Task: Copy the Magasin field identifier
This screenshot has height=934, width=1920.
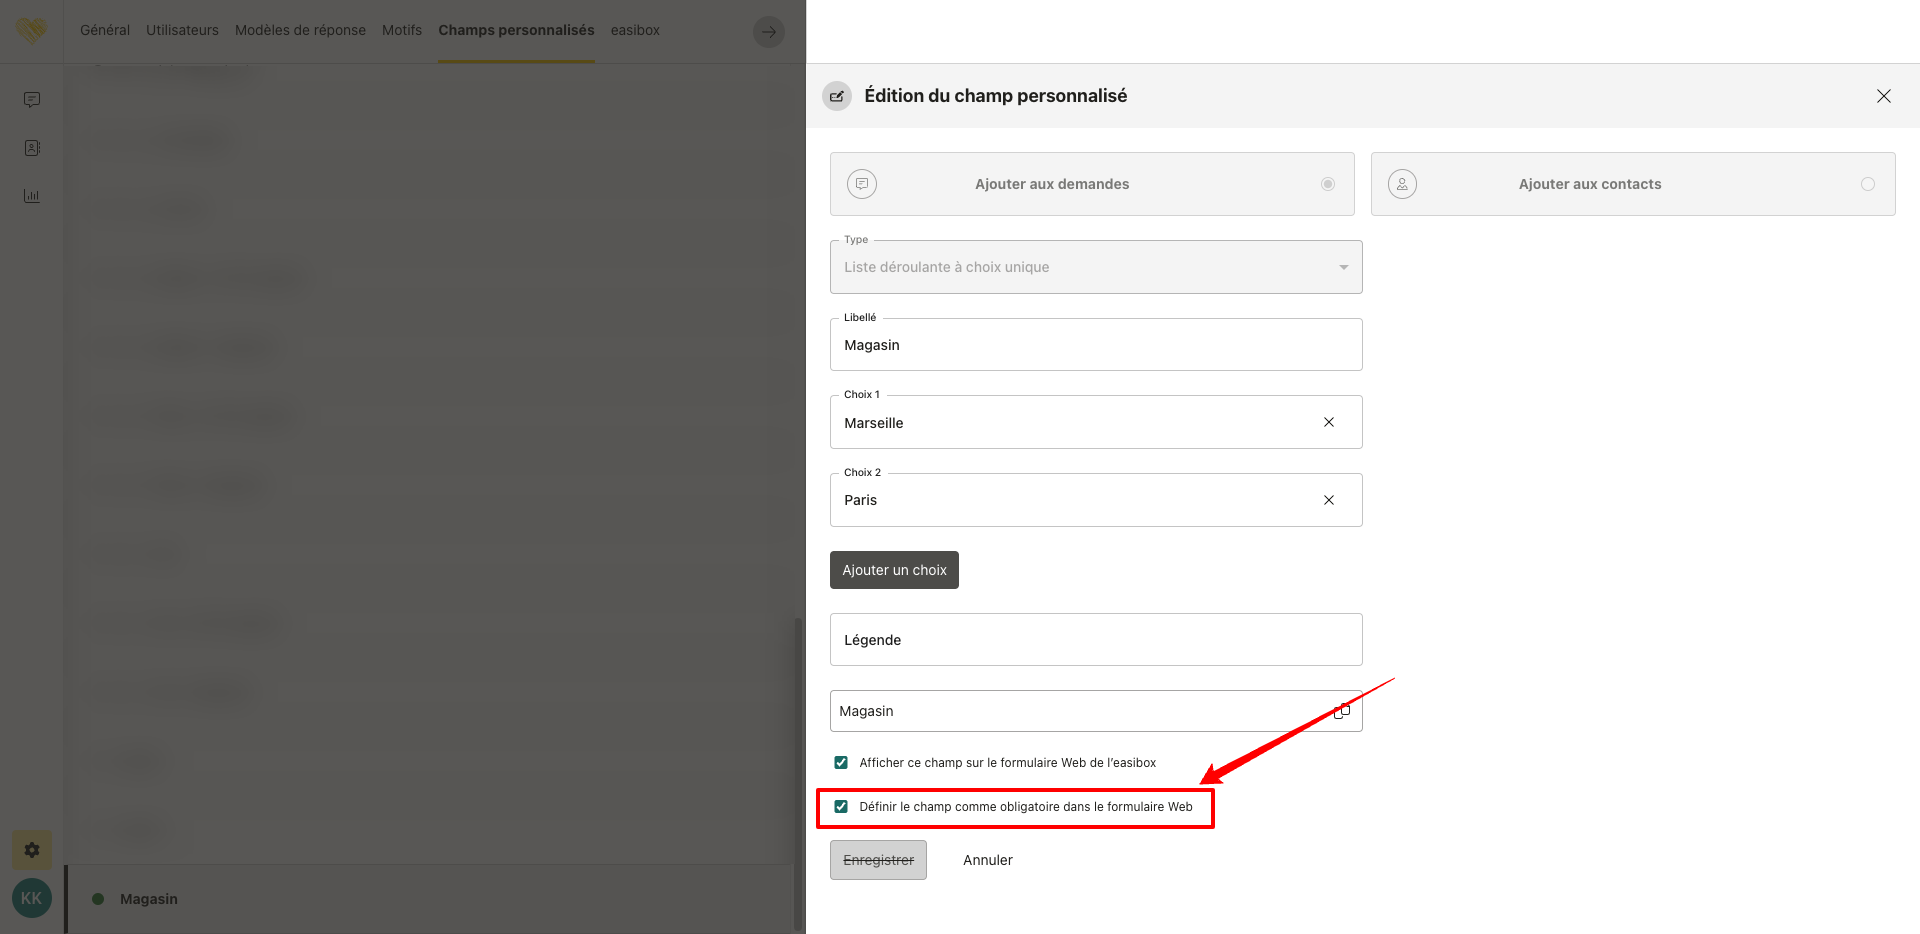Action: [x=1341, y=711]
